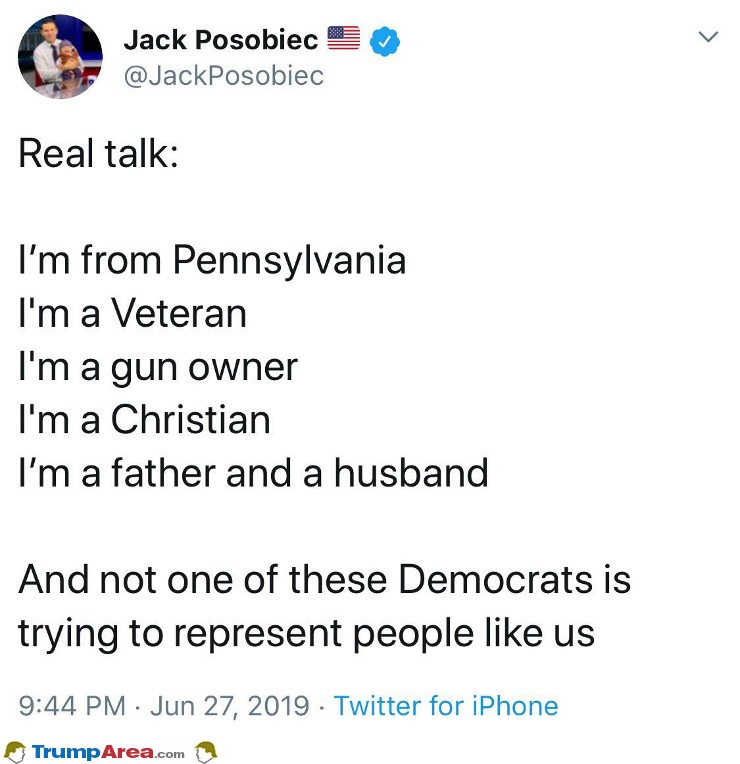
Task: Click the word "Democrats" in the tweet
Action: (x=496, y=580)
